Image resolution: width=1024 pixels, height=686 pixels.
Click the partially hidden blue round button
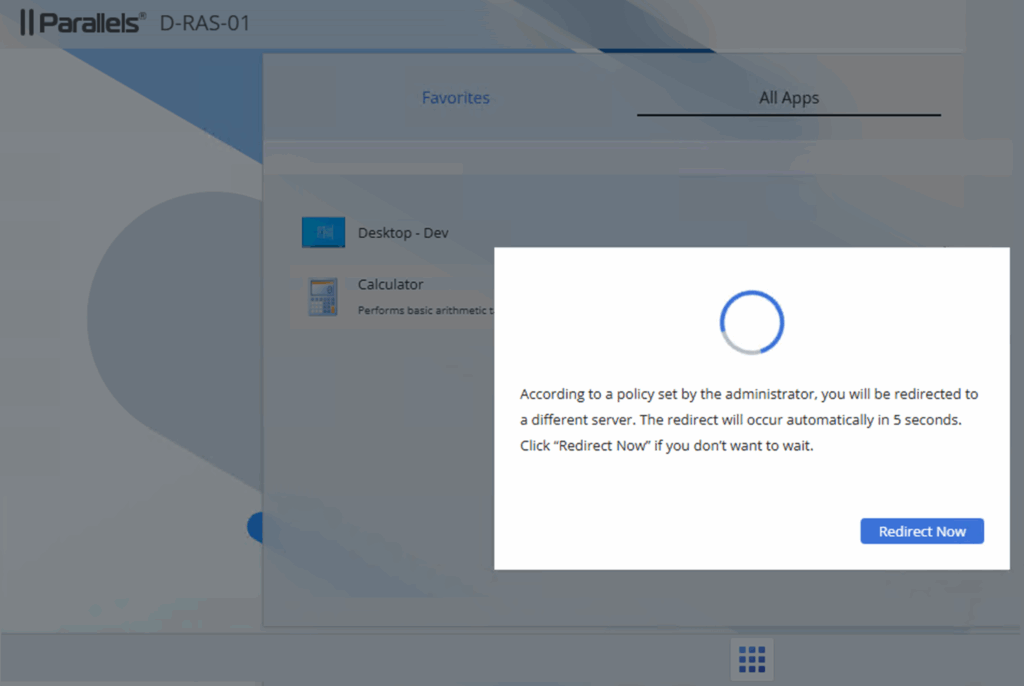click(254, 527)
